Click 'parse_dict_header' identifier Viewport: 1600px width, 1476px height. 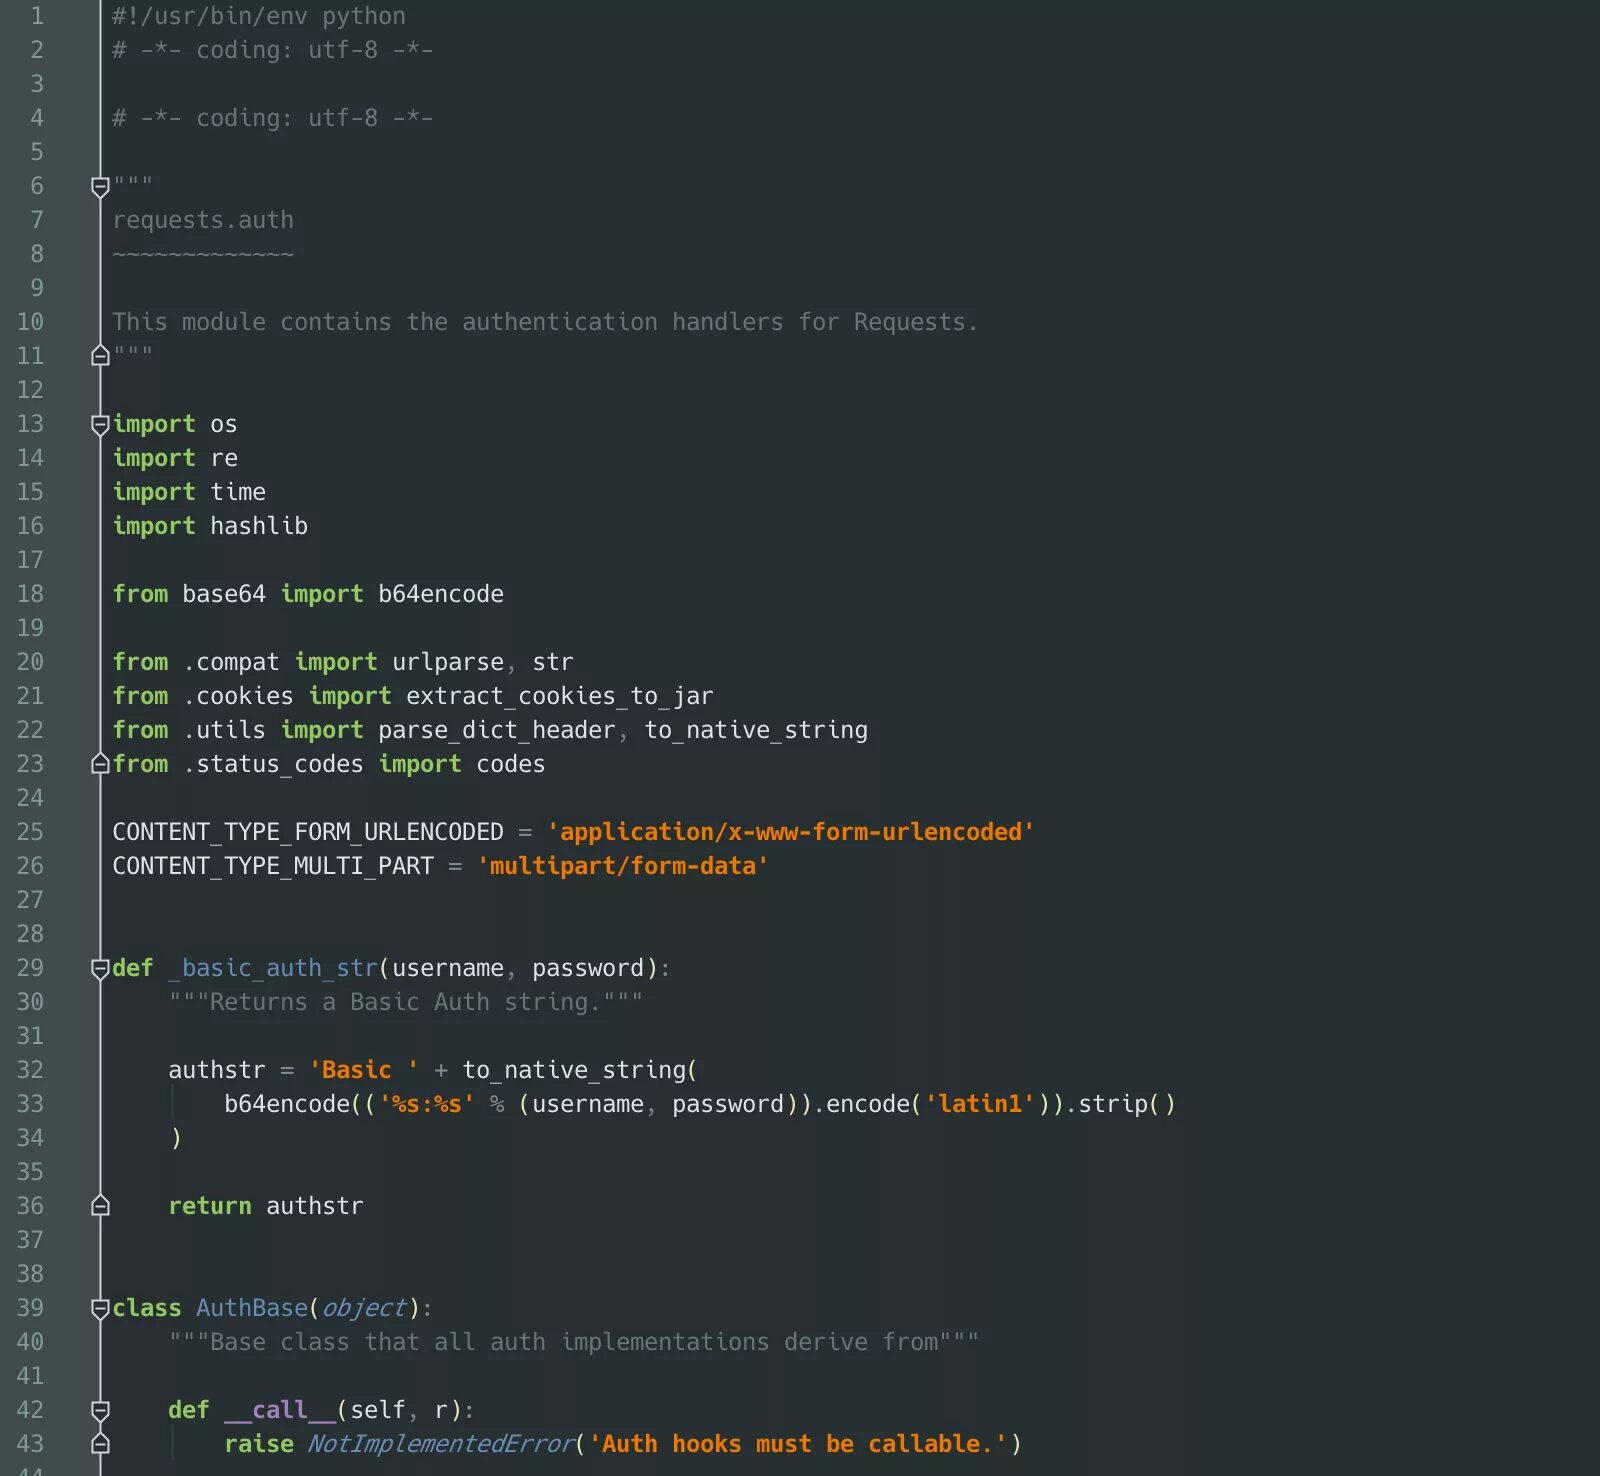[x=497, y=730]
